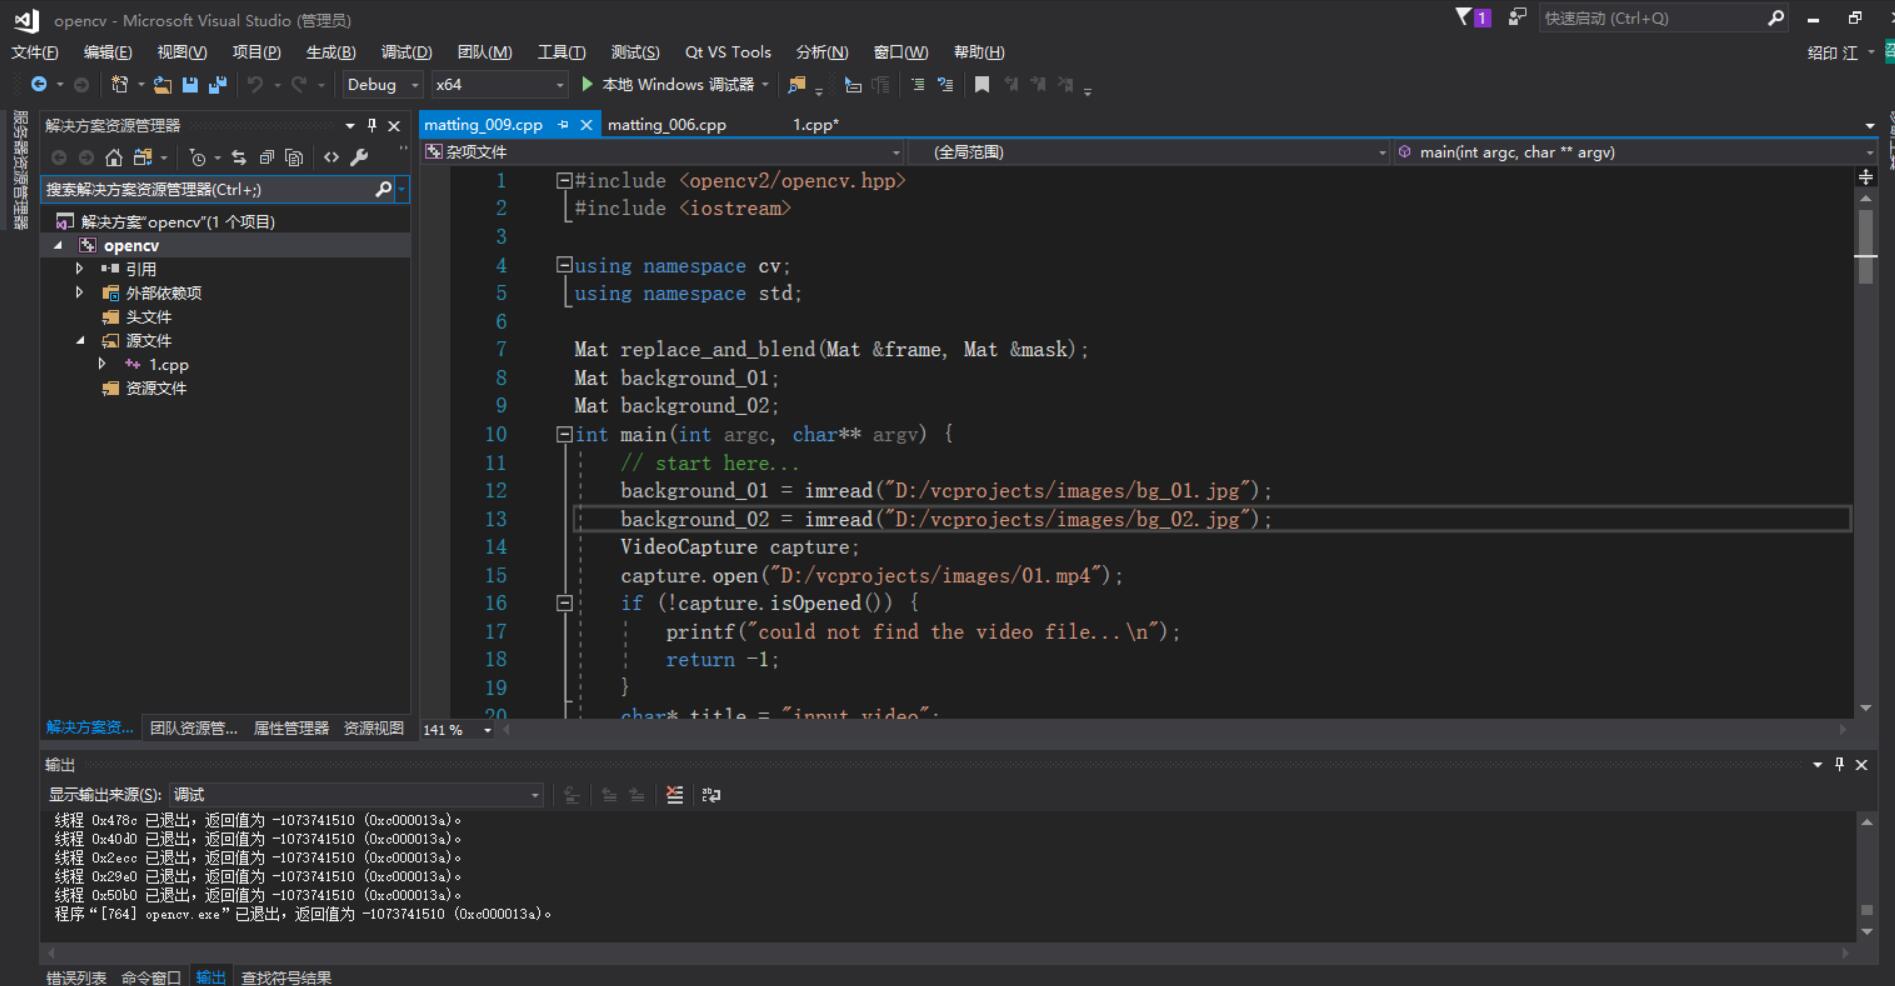Click the View Code brackets icon

tap(331, 157)
